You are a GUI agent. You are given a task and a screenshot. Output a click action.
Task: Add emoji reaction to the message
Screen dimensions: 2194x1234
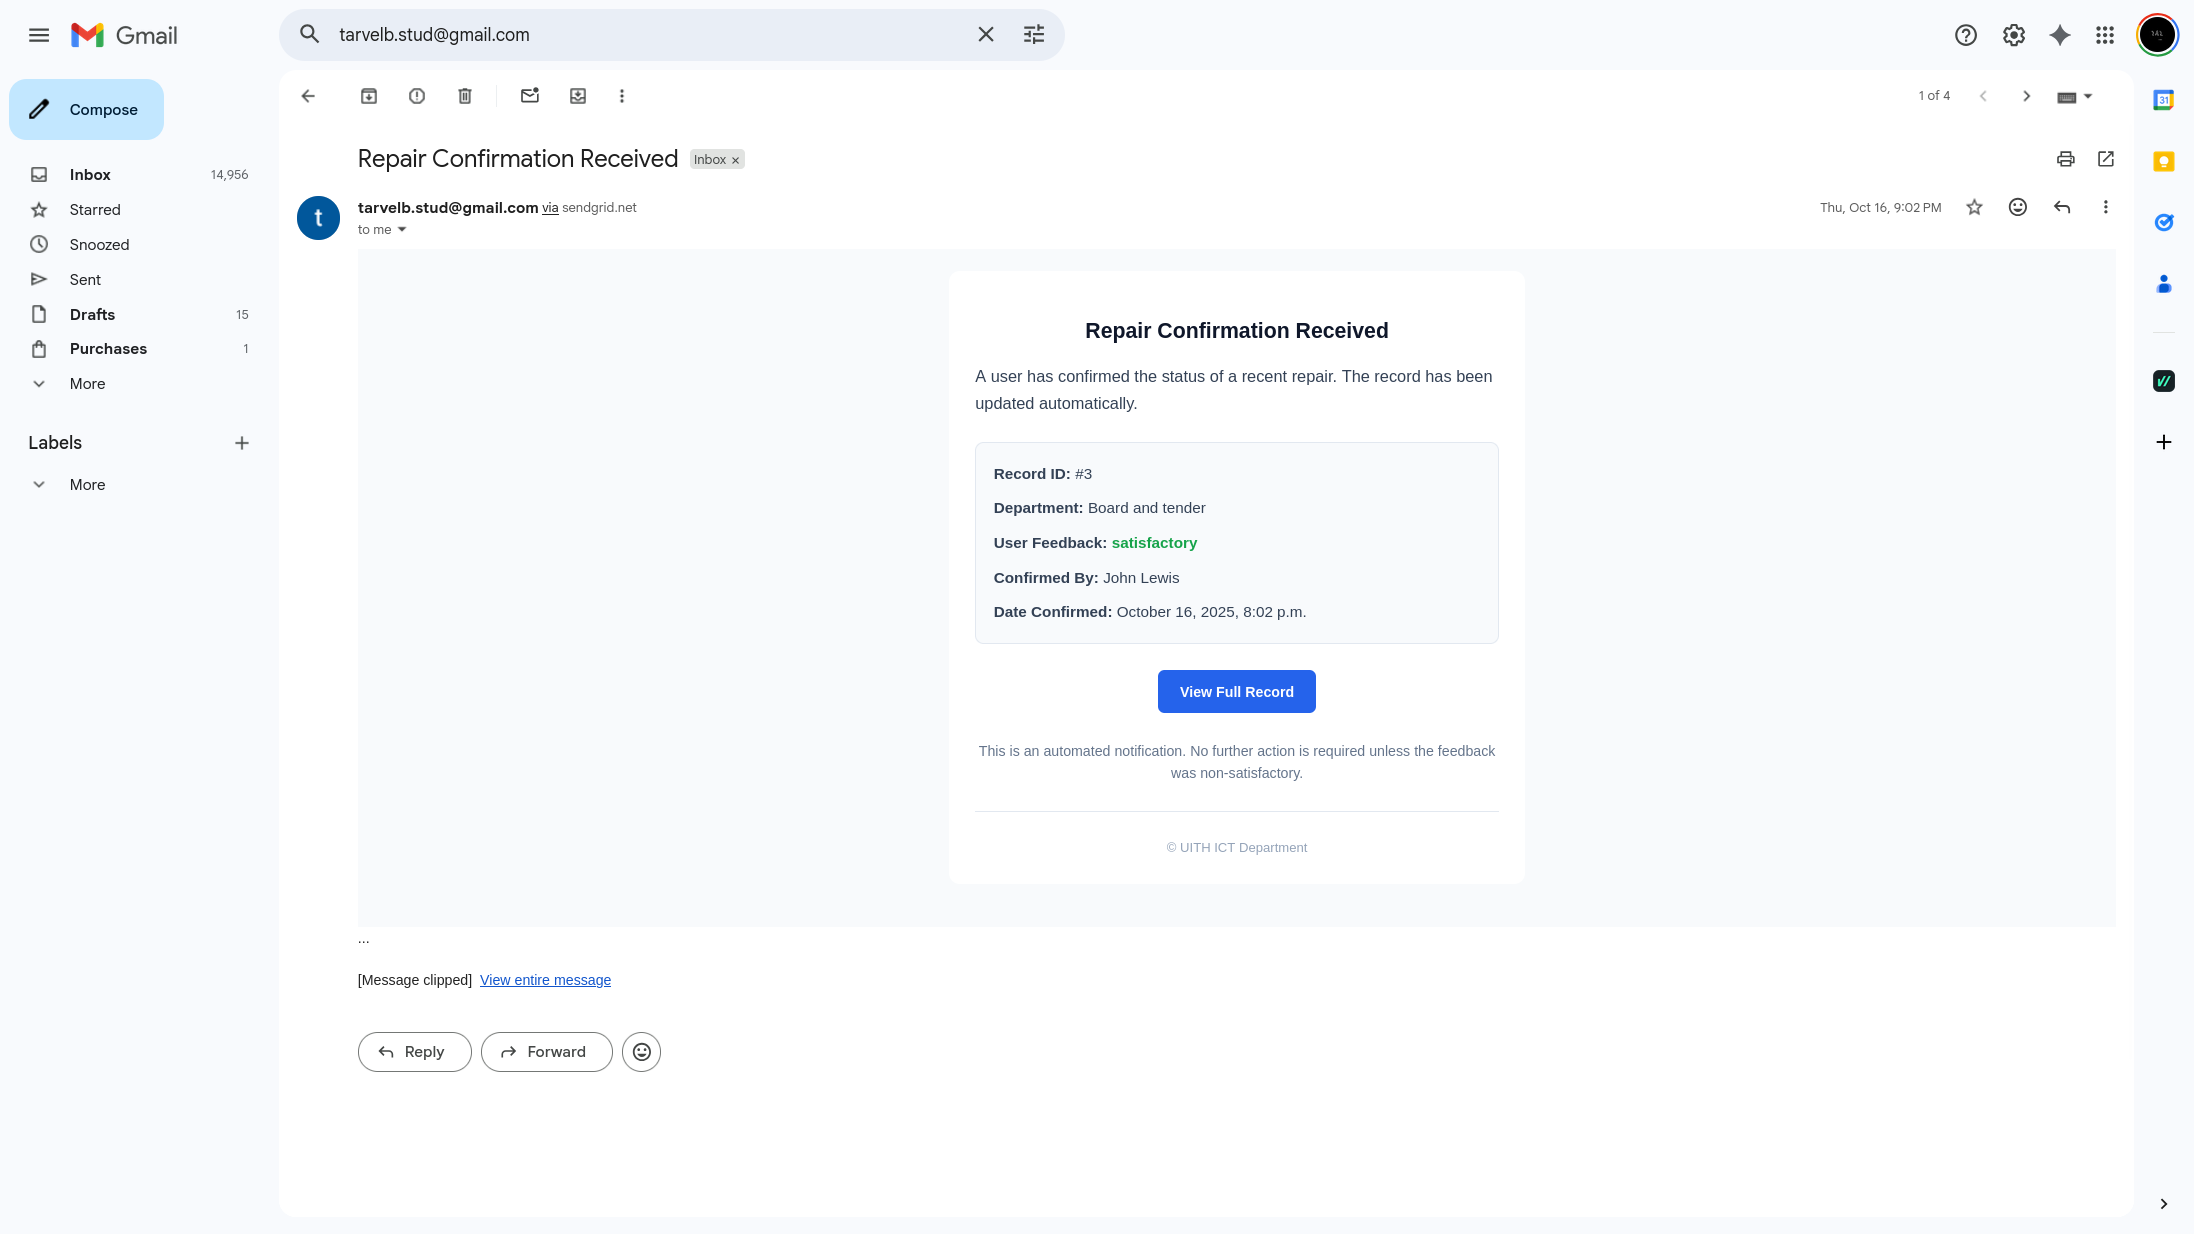tap(2017, 207)
